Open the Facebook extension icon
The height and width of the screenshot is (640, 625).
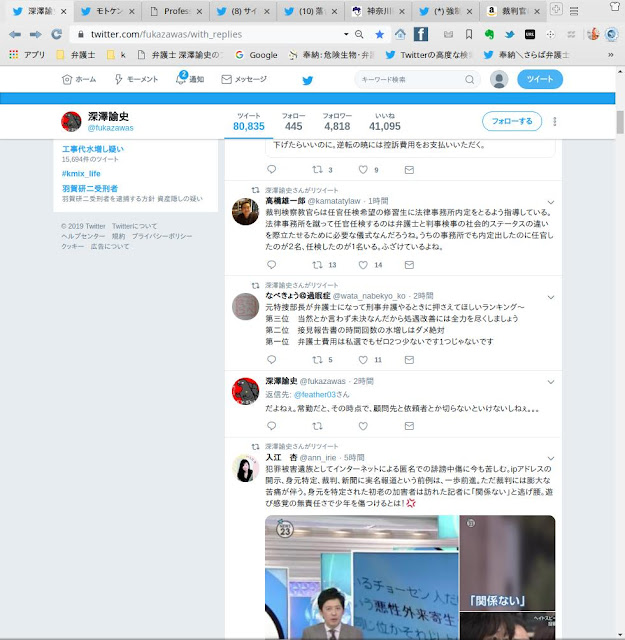421,34
